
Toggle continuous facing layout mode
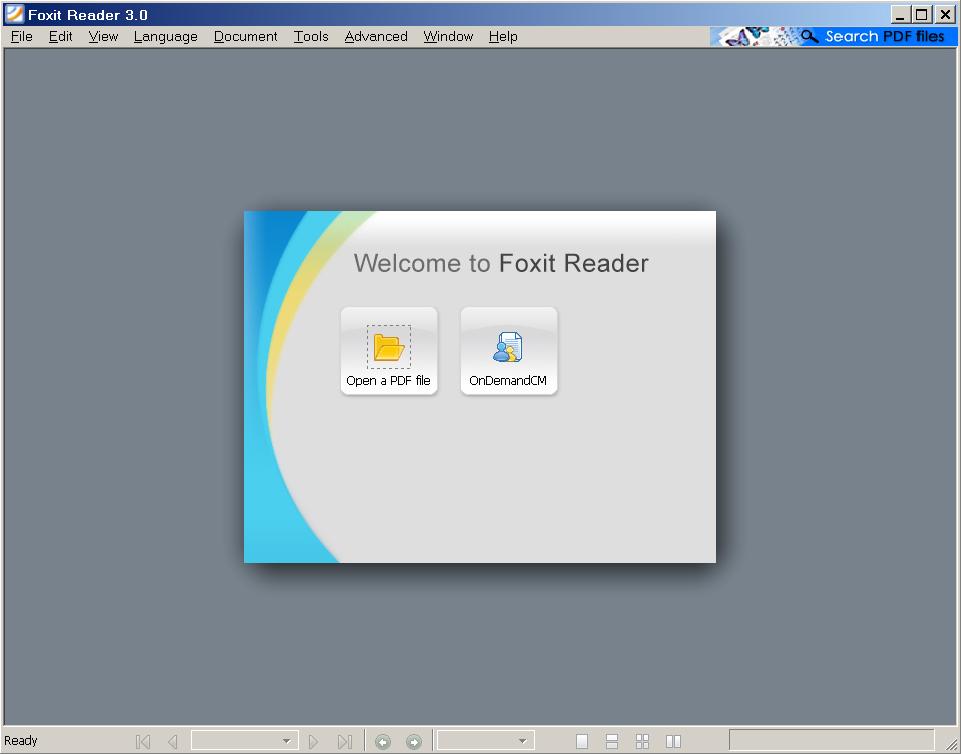(642, 741)
